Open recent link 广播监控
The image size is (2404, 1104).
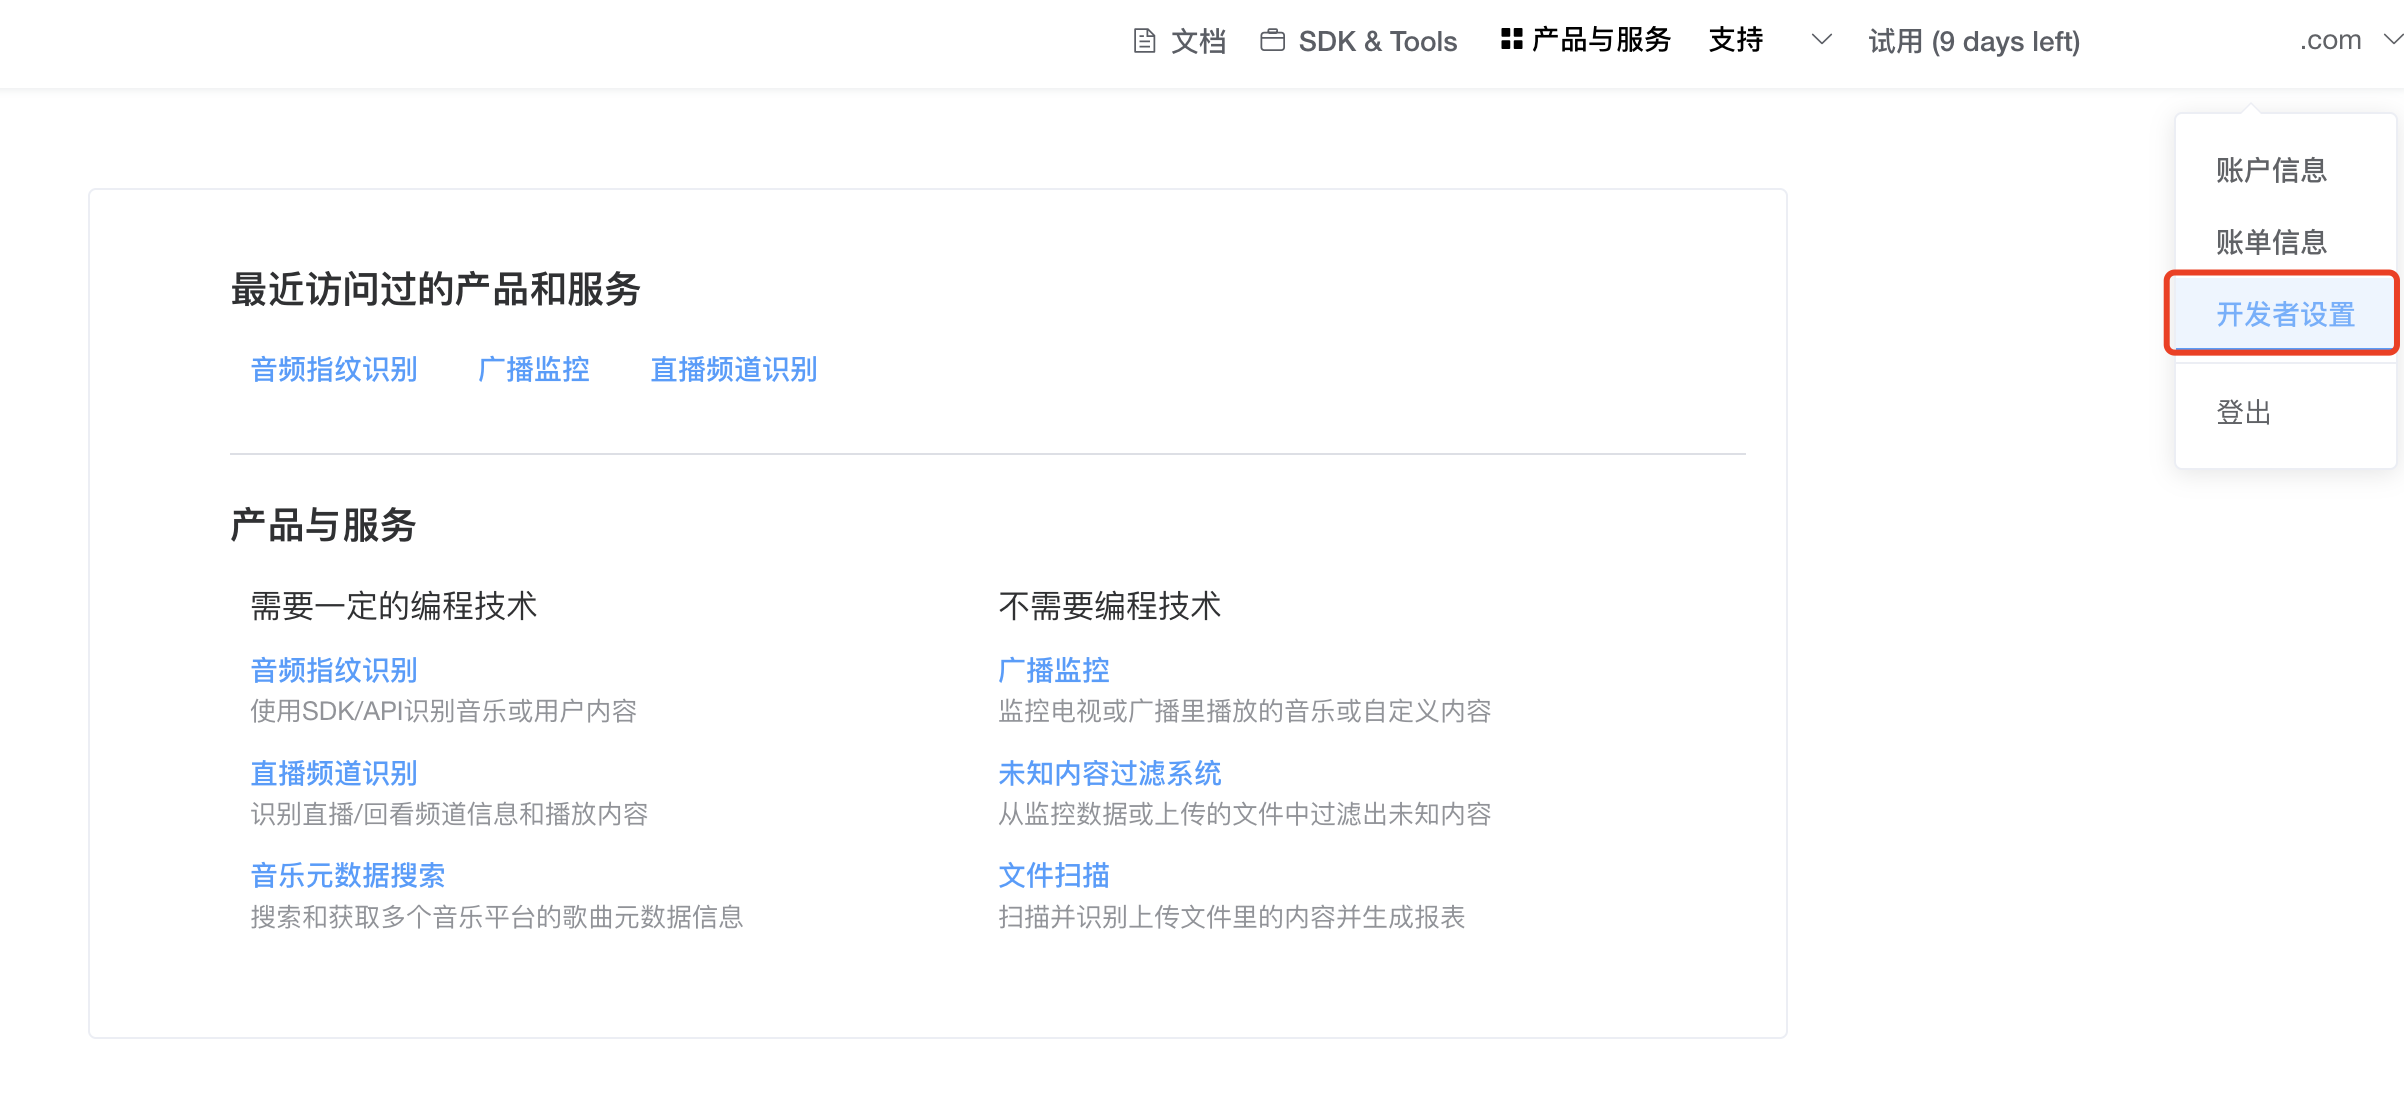point(533,370)
